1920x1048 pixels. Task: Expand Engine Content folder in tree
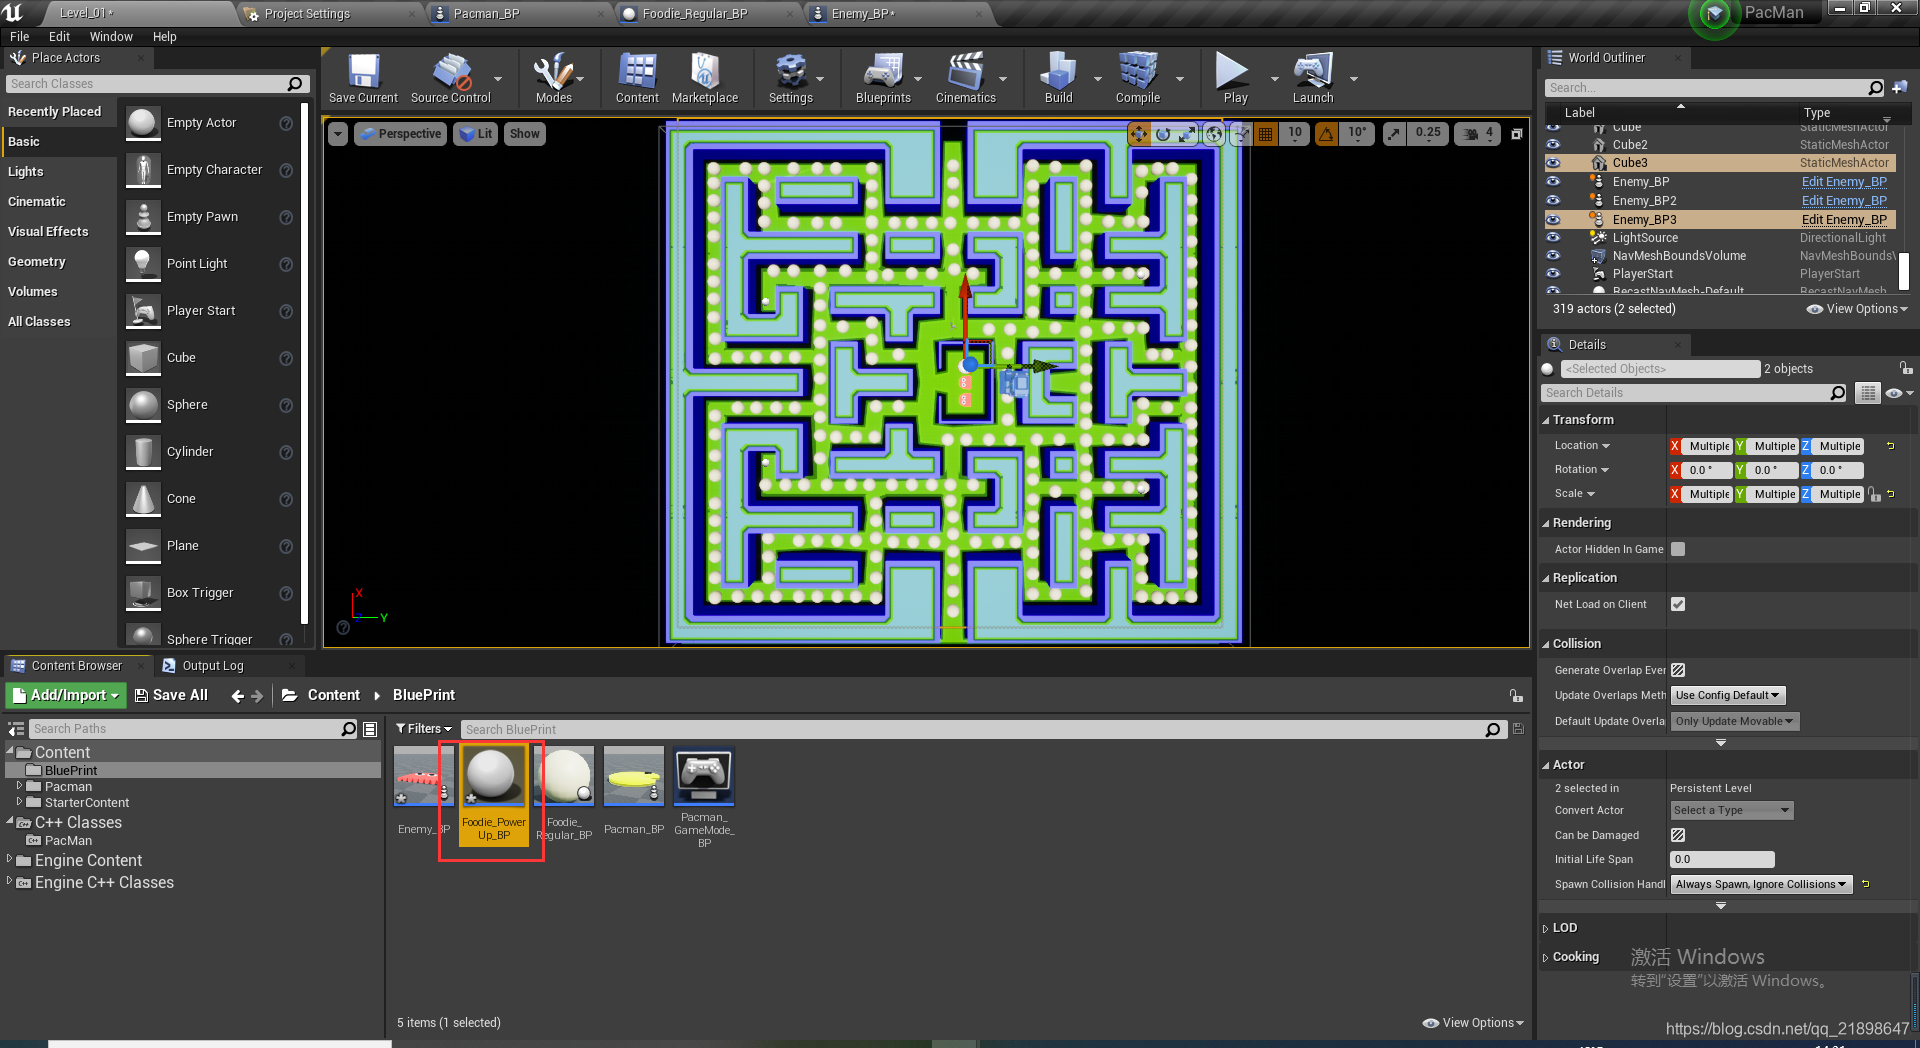point(10,860)
